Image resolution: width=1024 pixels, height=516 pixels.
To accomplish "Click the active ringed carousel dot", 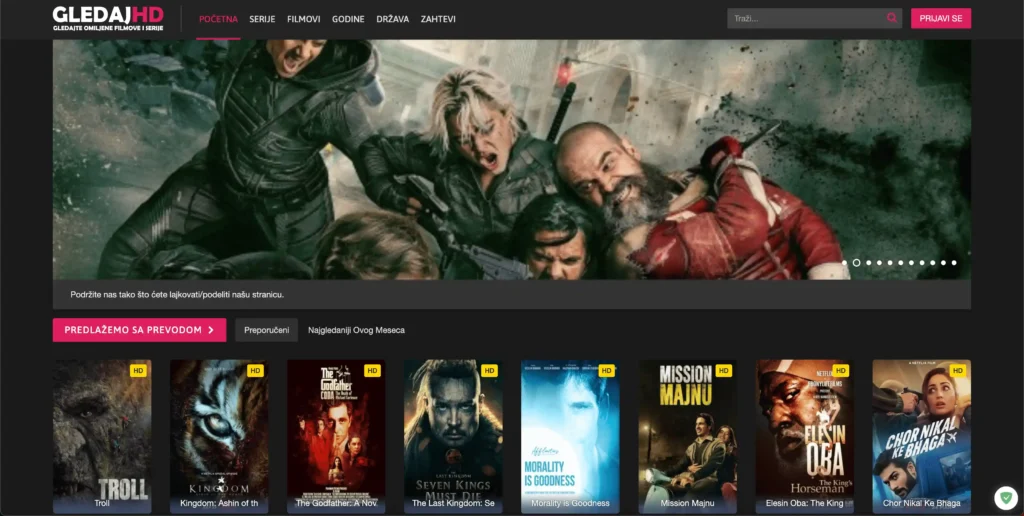I will 856,263.
